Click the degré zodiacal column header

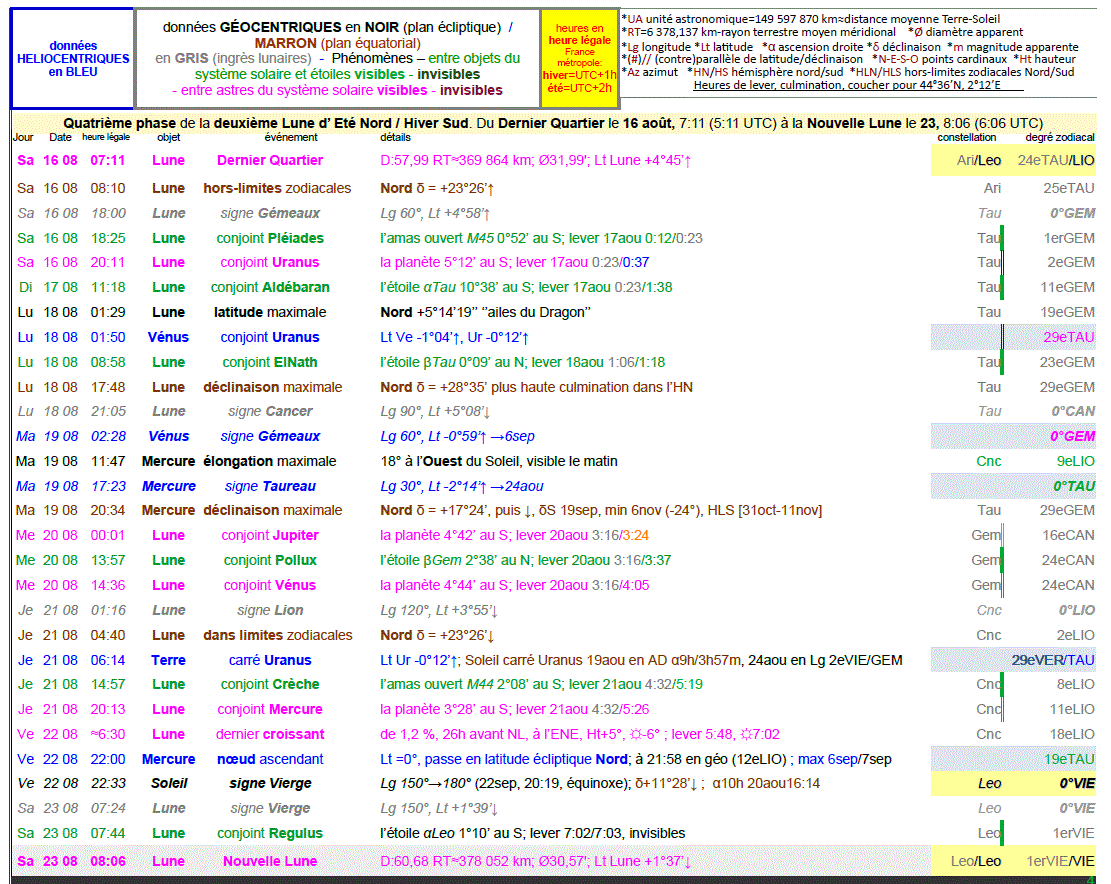point(1060,137)
